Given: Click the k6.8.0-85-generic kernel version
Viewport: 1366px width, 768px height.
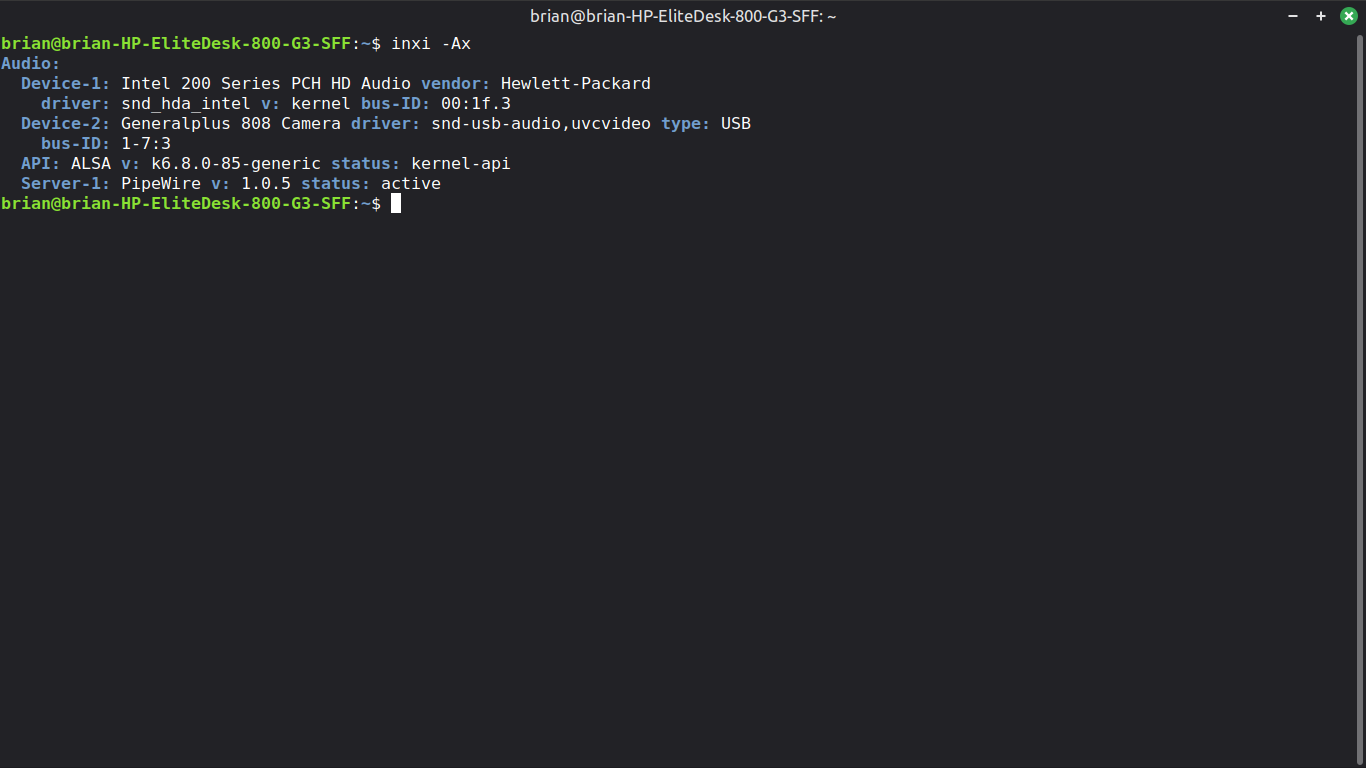Looking at the screenshot, I should coord(236,164).
